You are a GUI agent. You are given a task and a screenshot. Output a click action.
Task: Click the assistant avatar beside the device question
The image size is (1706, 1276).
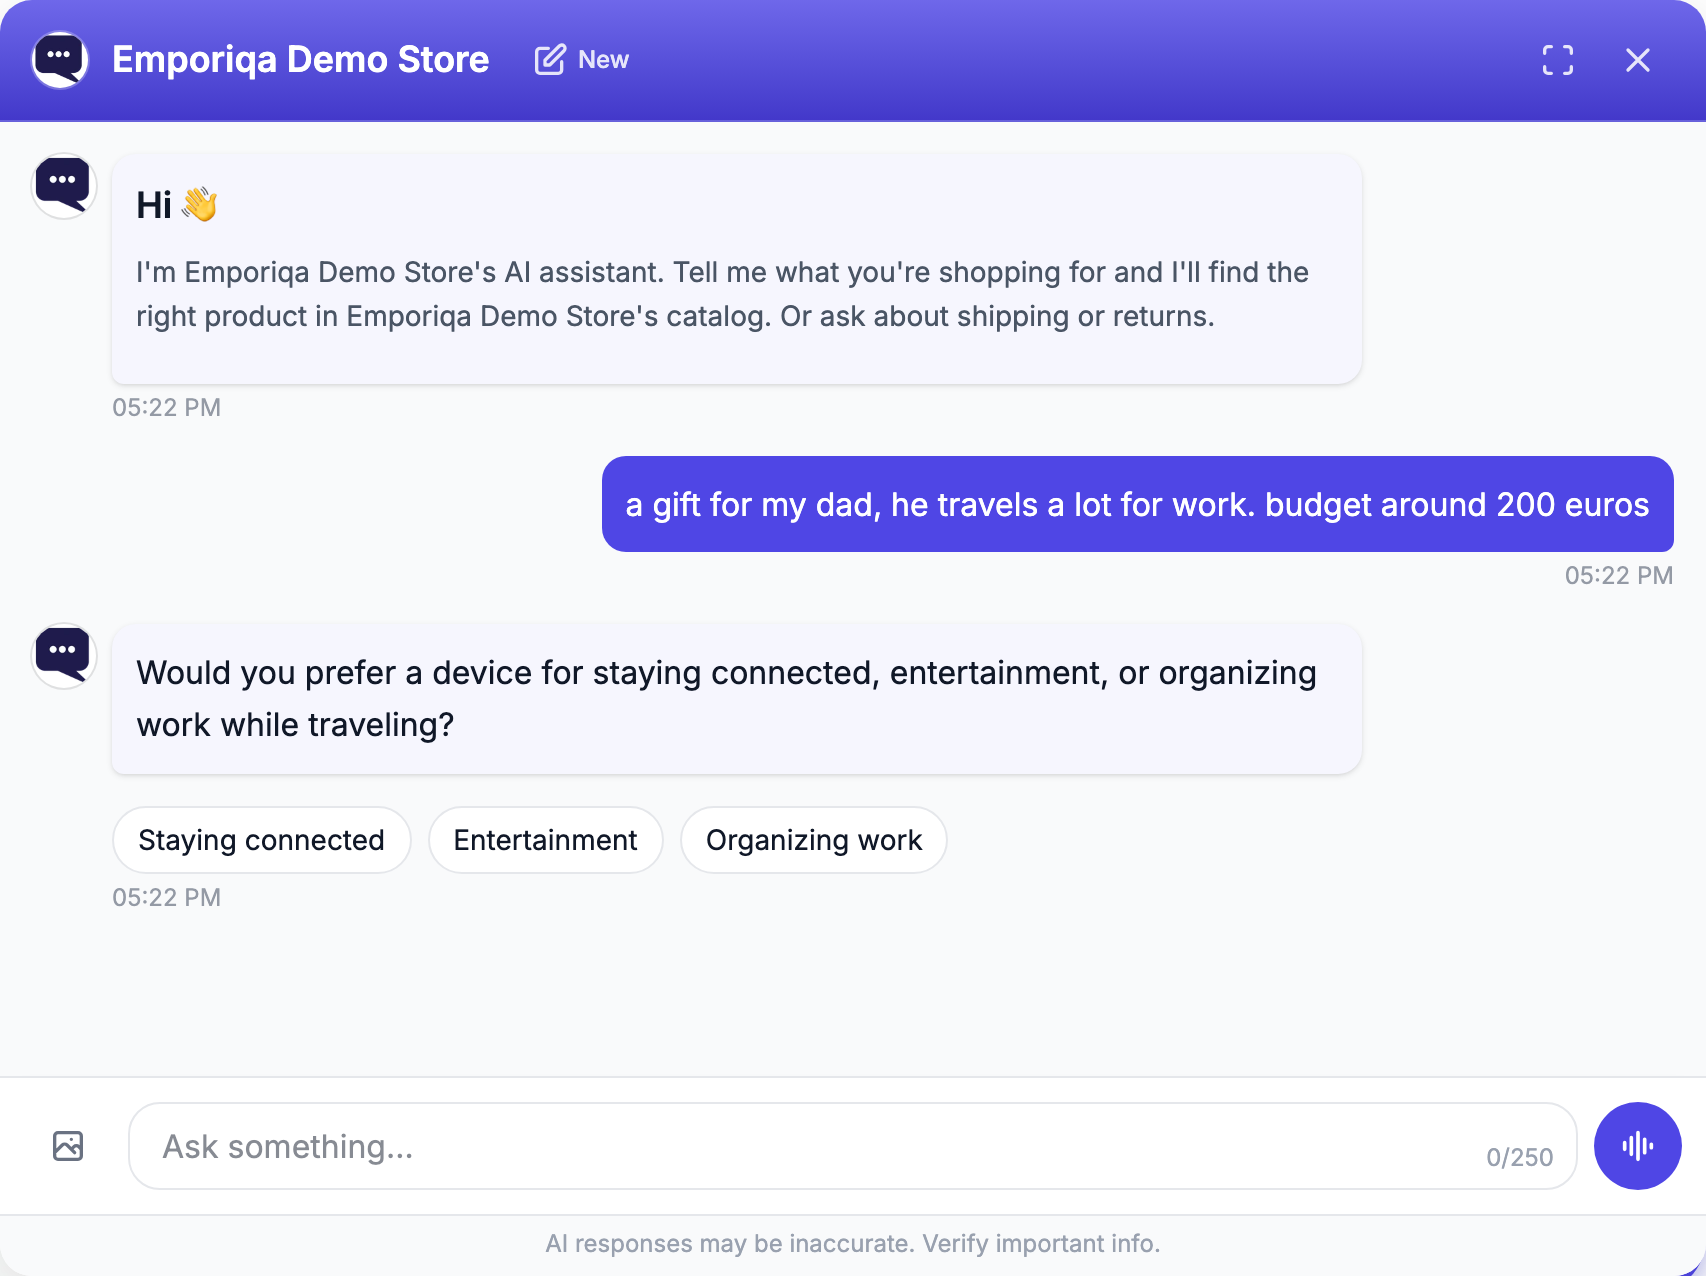pyautogui.click(x=63, y=656)
